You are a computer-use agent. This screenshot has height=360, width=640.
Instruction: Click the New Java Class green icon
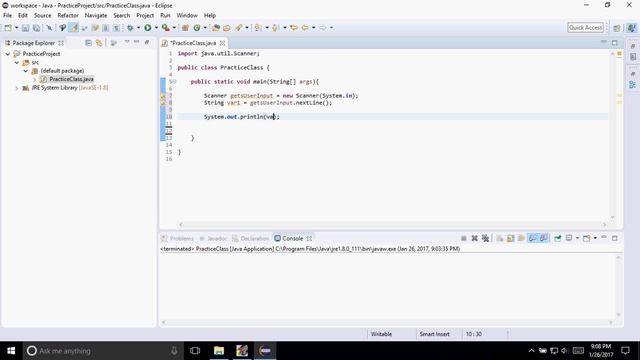click(x=197, y=28)
